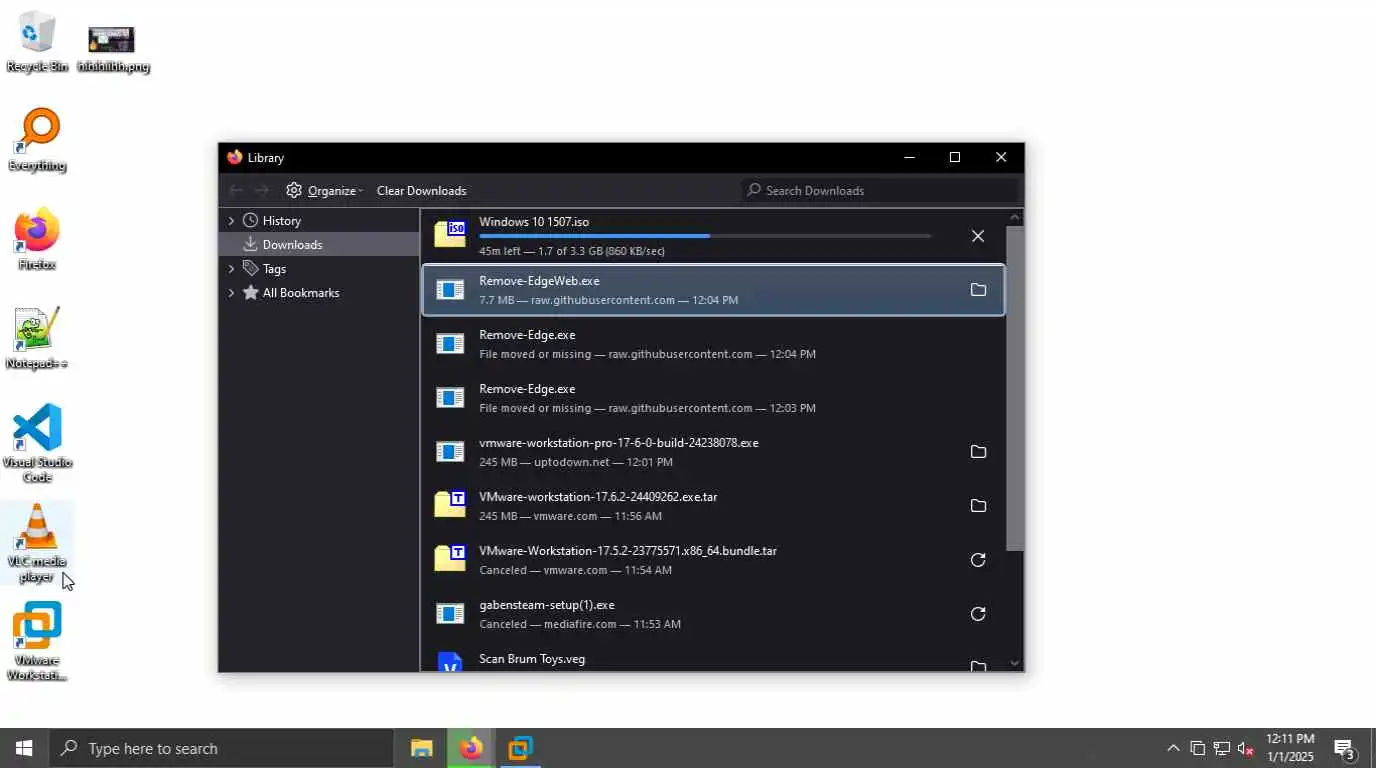Select All Bookmarks in the sidebar

pos(319,292)
